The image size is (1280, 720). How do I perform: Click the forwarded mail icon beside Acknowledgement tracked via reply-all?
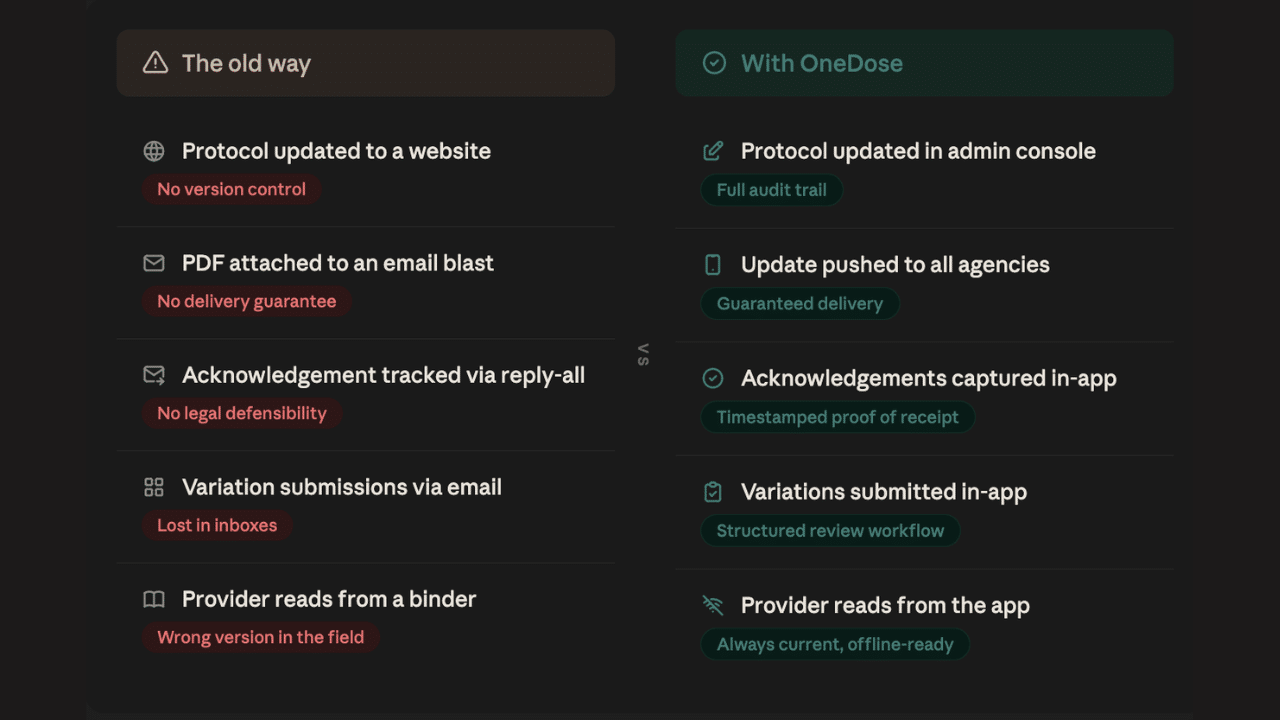(154, 375)
